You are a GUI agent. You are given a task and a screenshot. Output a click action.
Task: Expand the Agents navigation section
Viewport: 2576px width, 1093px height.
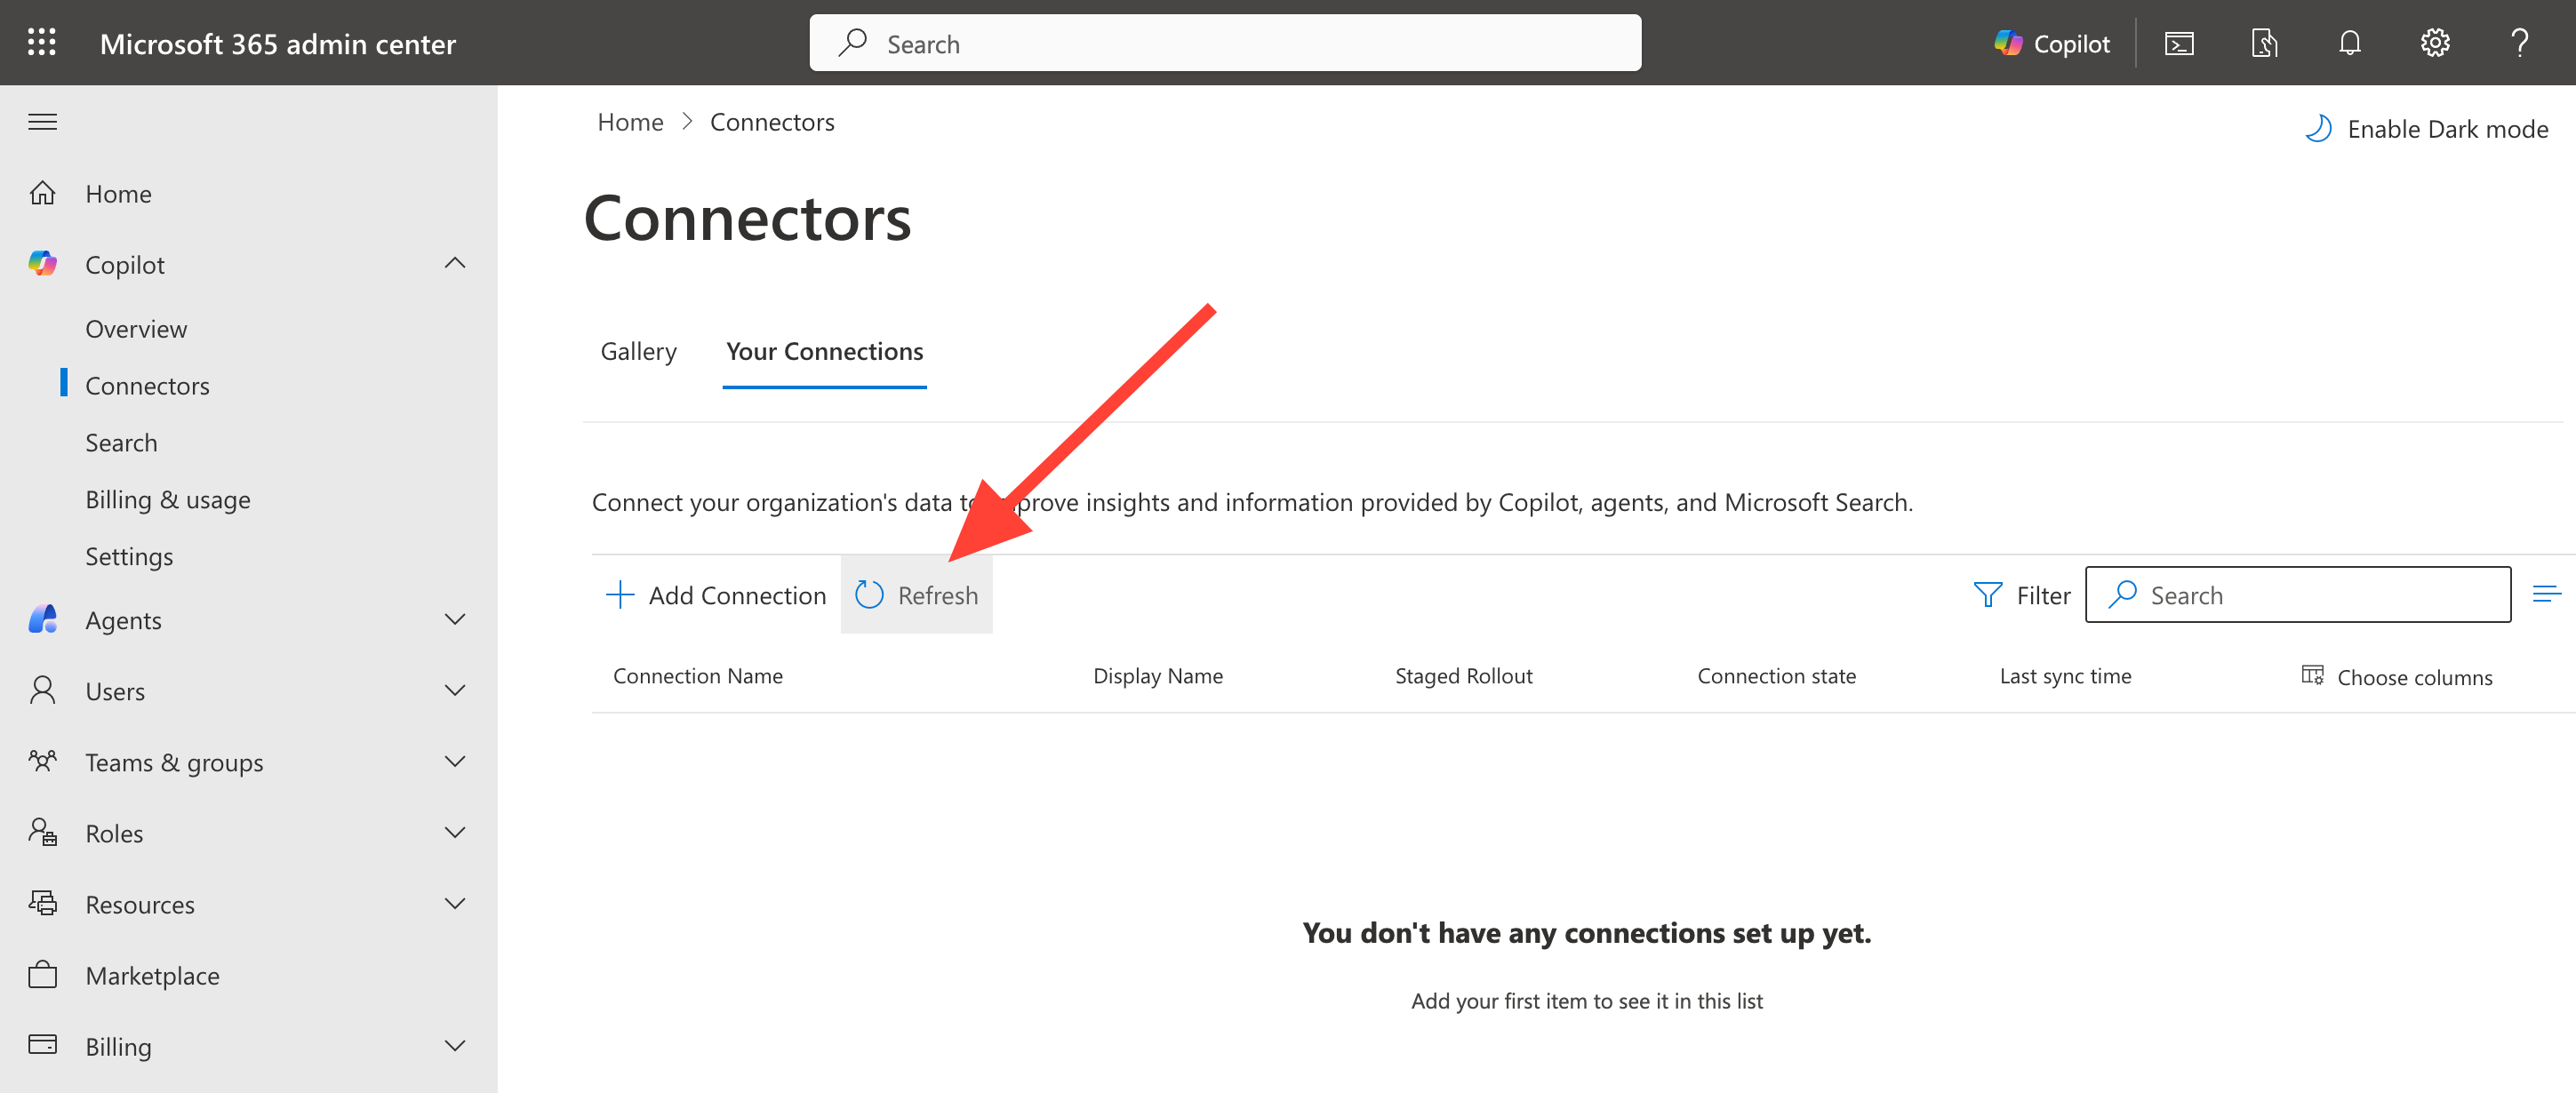454,620
